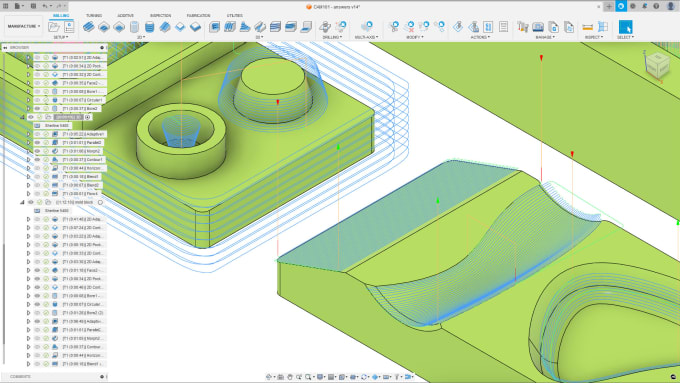This screenshot has height=383, width=680.
Task: Toggle eye of Morph2 in highlighted setup
Action: pos(37,151)
